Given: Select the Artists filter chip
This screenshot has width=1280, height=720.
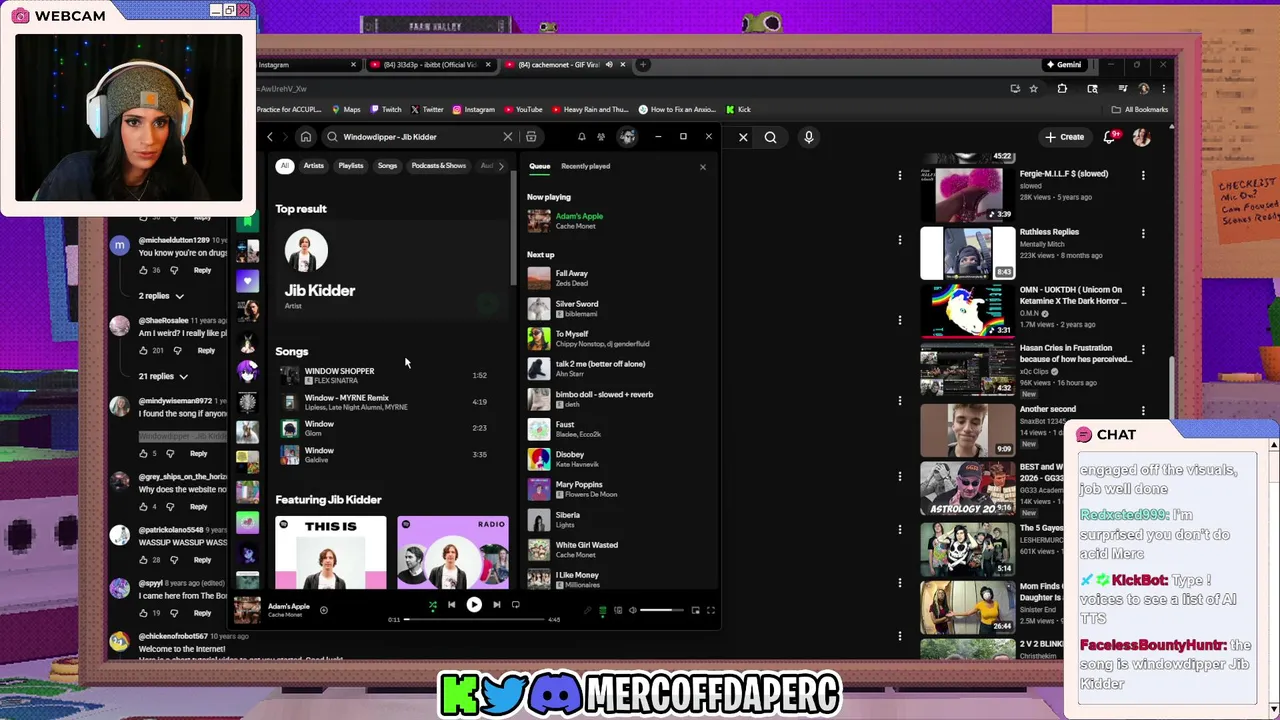Looking at the screenshot, I should coord(314,166).
